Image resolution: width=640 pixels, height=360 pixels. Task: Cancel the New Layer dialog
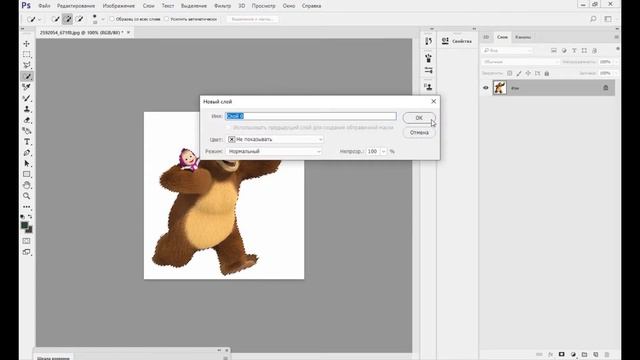419,133
